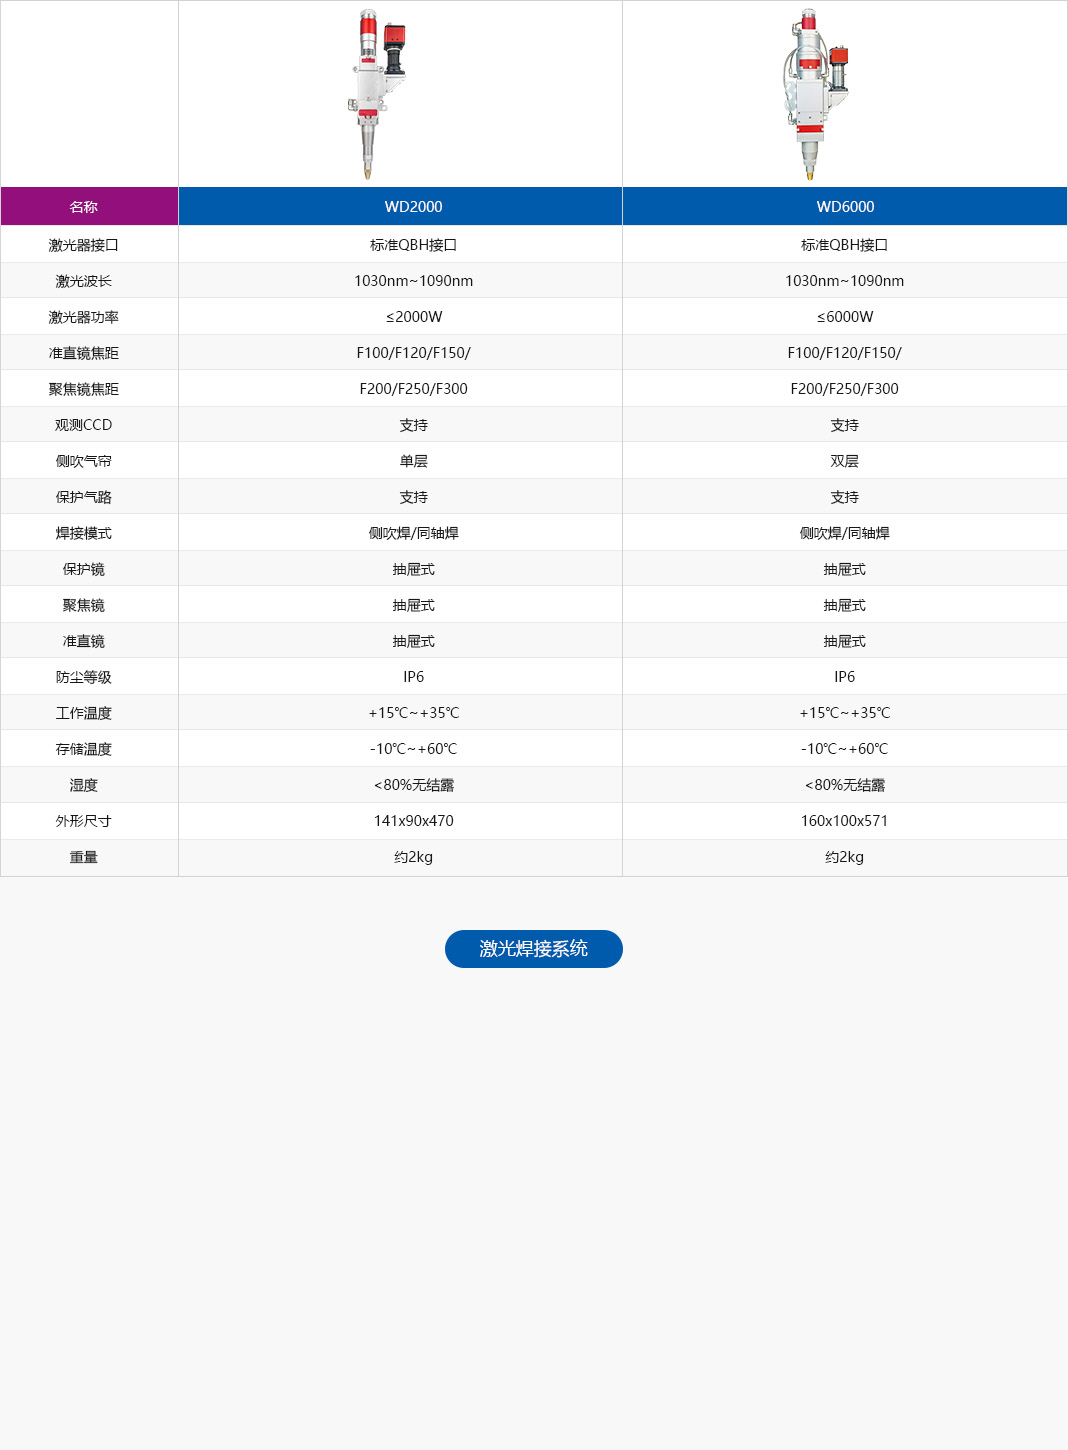Click WD6000's IP6 rating cell

[845, 677]
